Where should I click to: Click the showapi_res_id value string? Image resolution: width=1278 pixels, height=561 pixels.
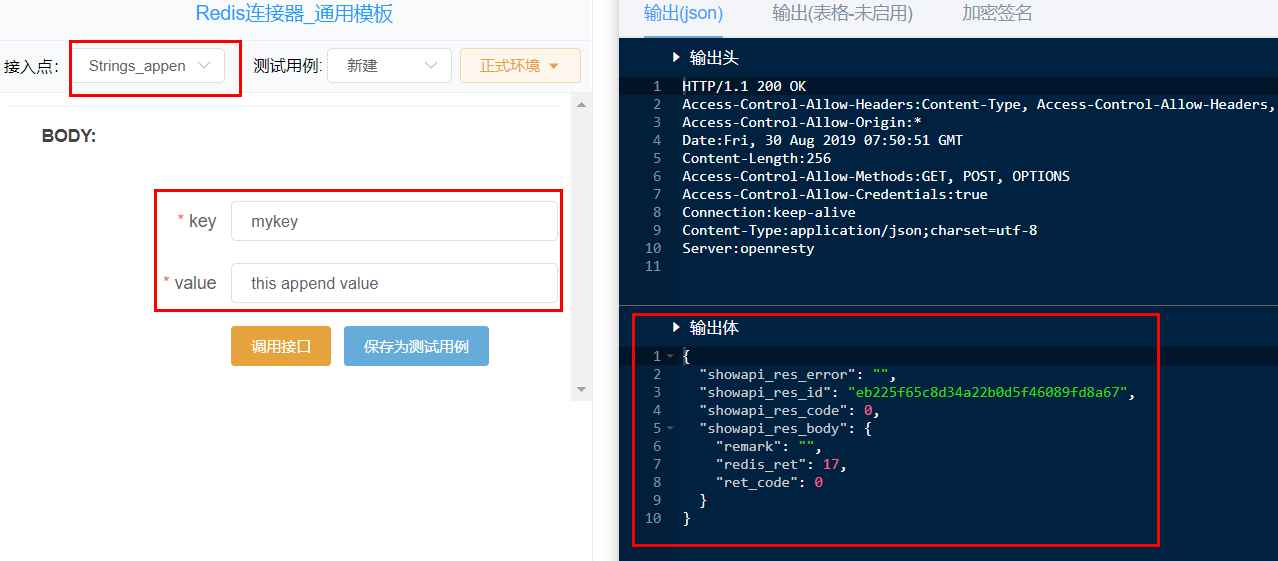pyautogui.click(x=990, y=393)
